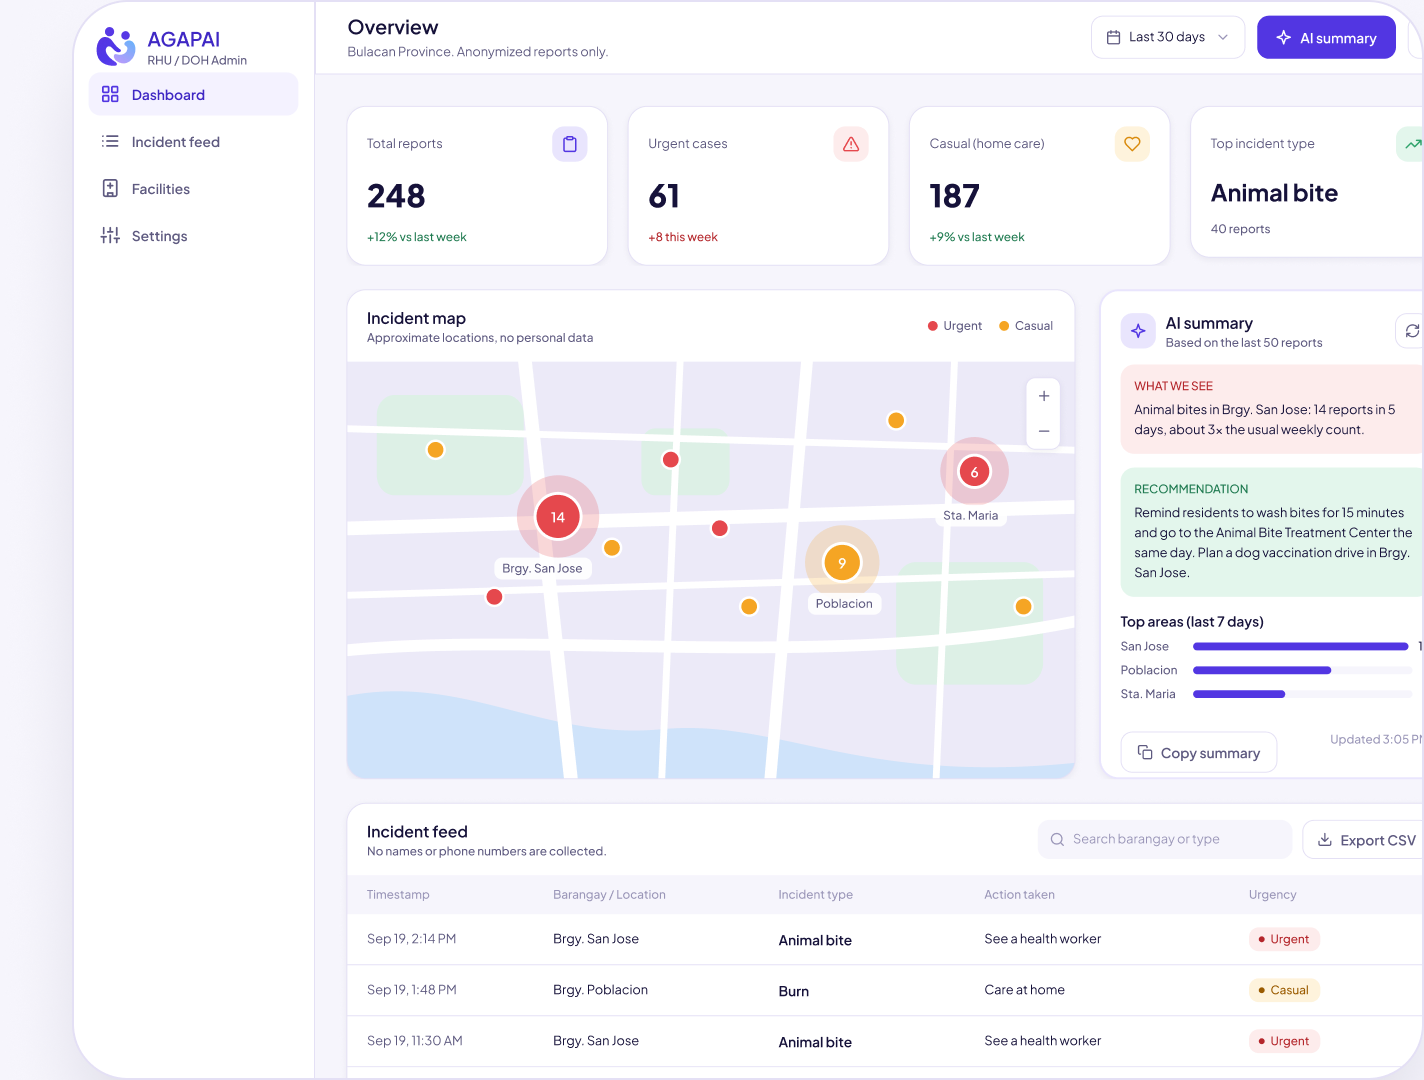Click the Poblacion cluster marker 9
The height and width of the screenshot is (1080, 1424).
pyautogui.click(x=842, y=563)
